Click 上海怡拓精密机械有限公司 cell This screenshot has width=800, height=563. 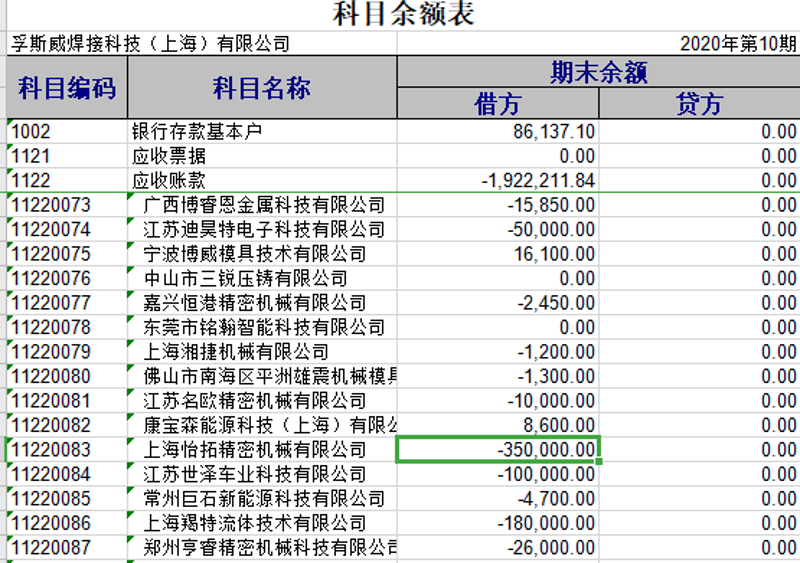coord(262,450)
